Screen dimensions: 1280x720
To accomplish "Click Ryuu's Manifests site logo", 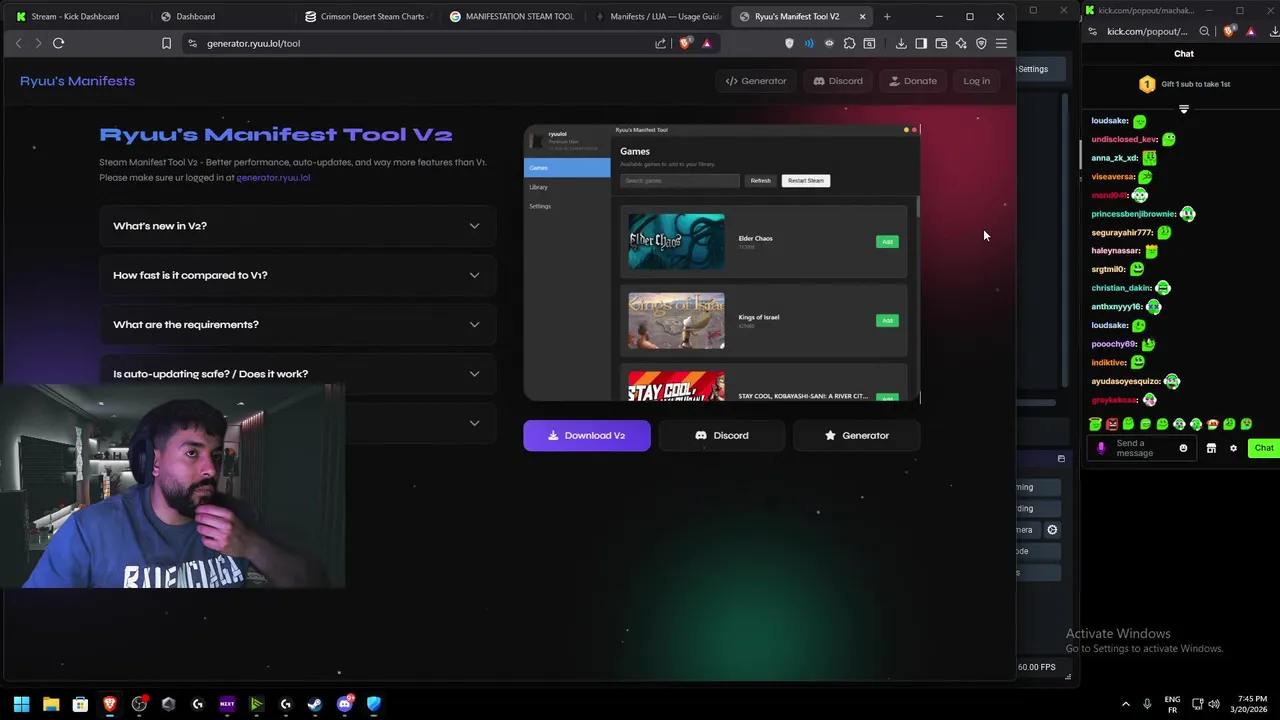I will click(x=77, y=81).
